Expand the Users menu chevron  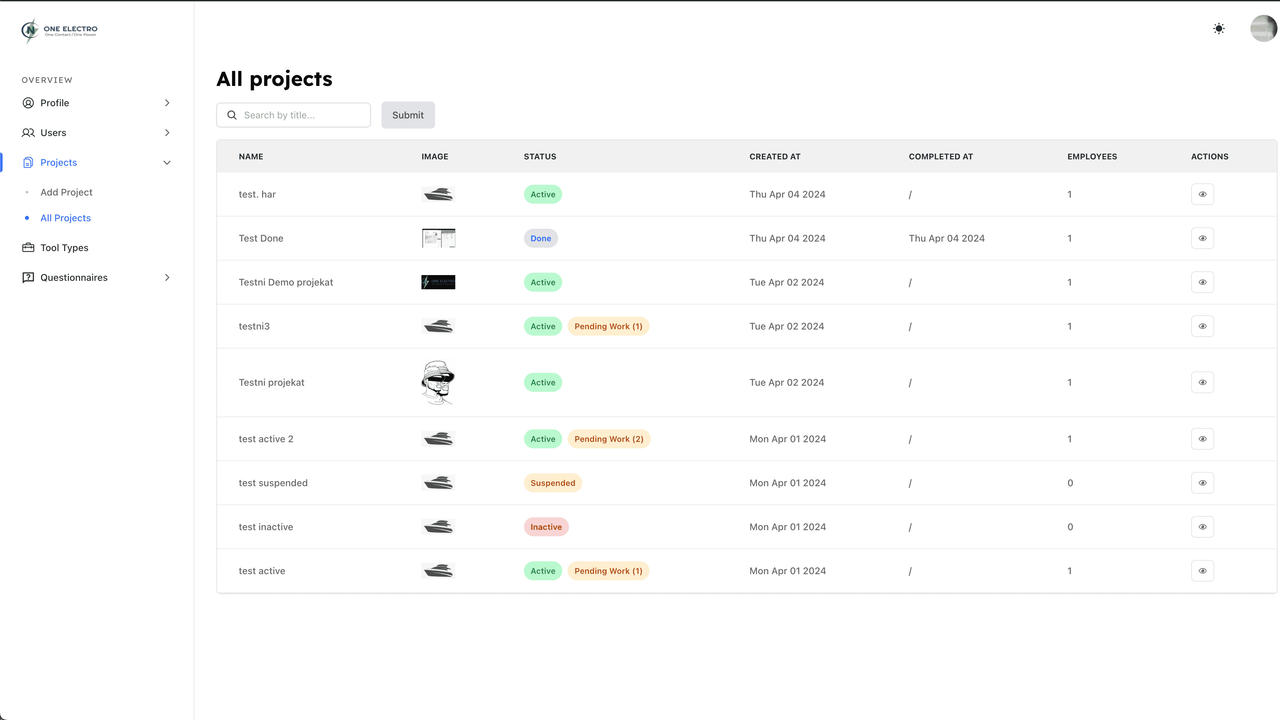pos(167,133)
